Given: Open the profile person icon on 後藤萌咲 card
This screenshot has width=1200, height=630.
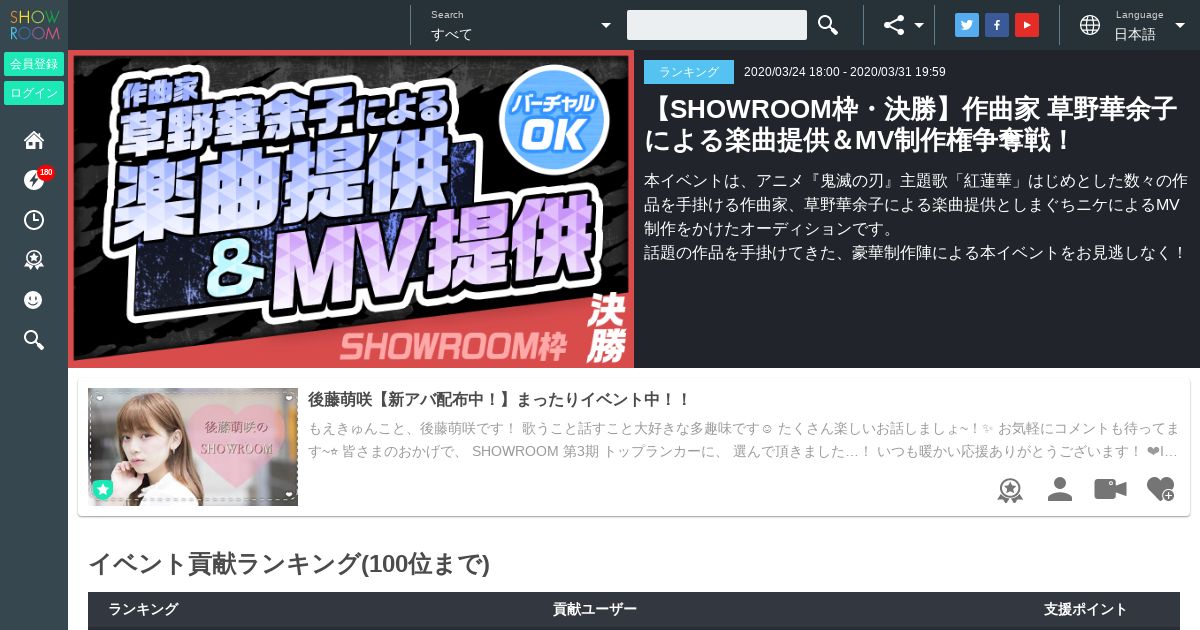Looking at the screenshot, I should [1060, 489].
